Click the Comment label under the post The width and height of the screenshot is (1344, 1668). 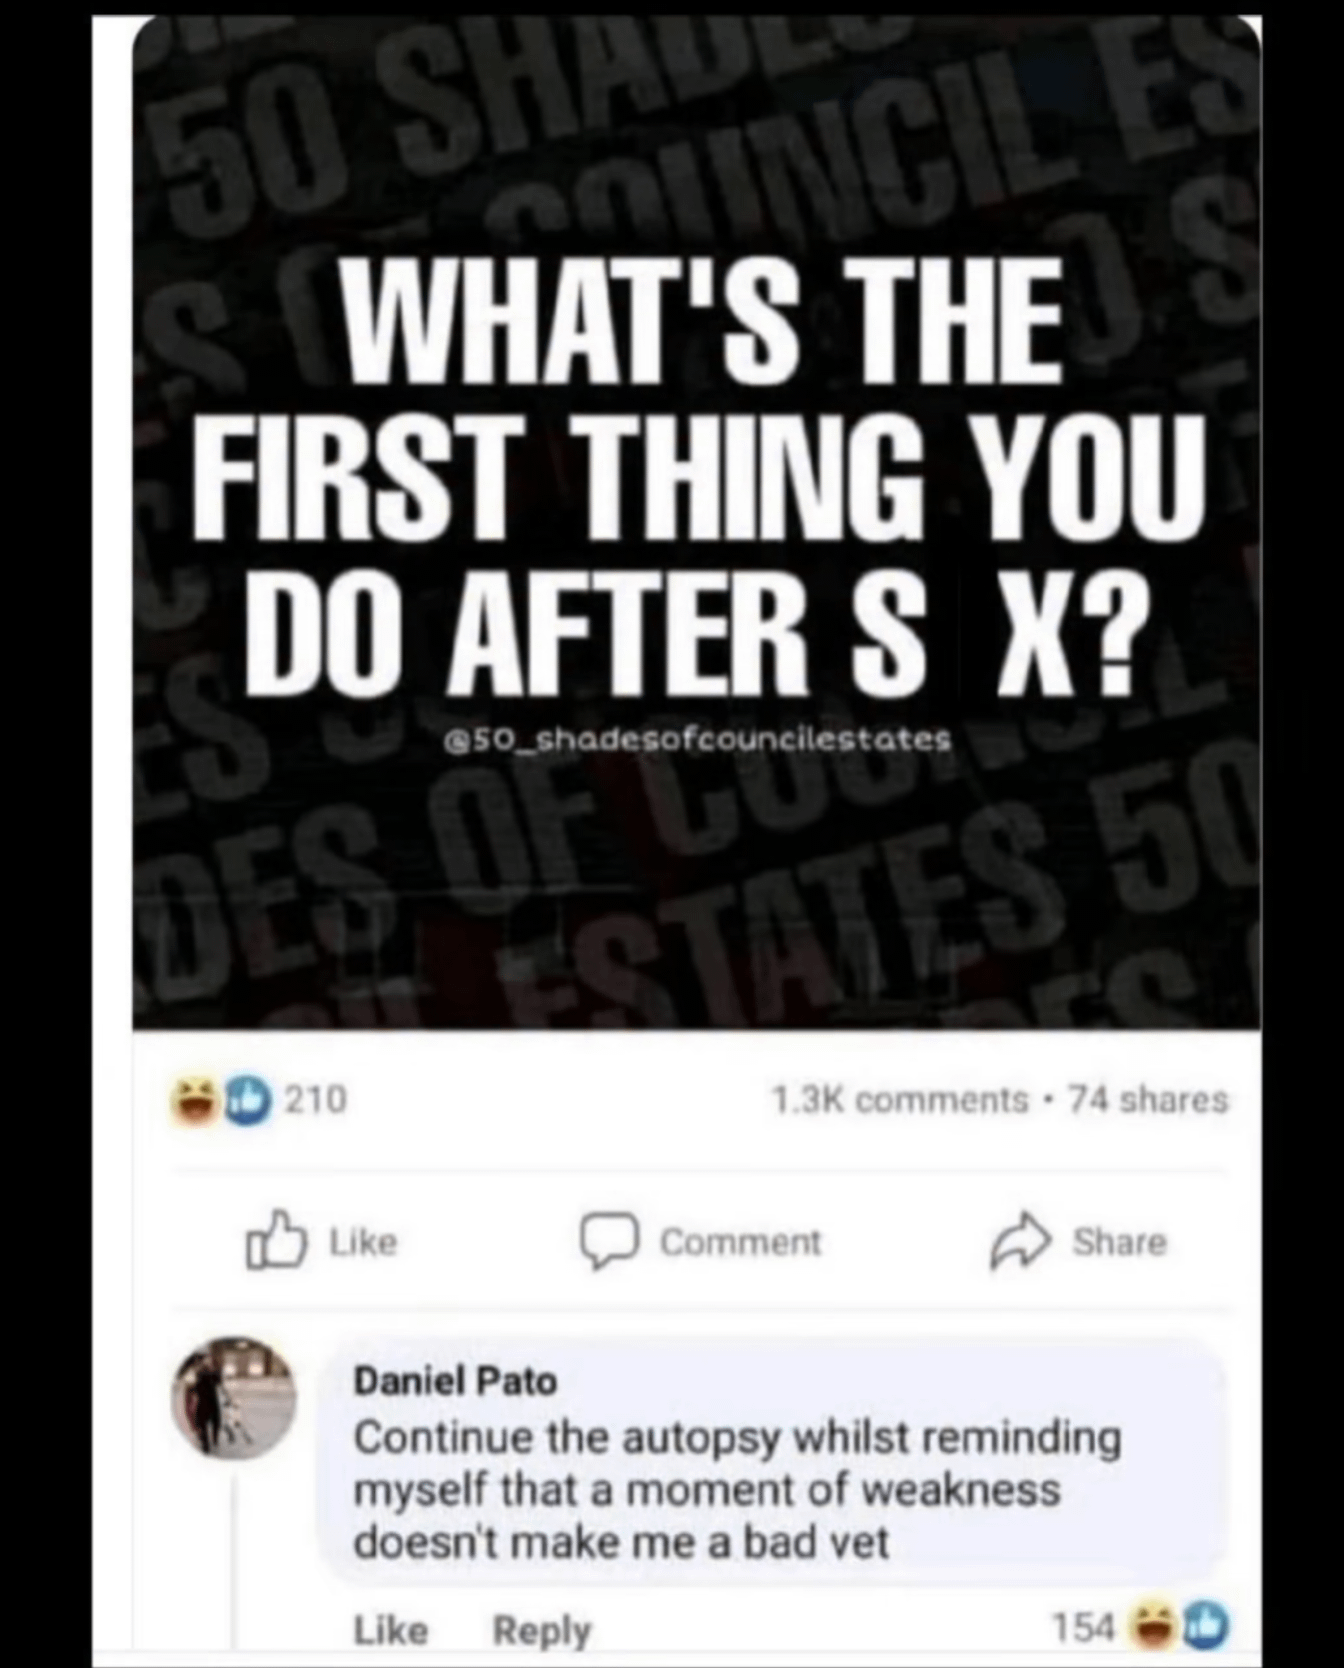point(740,1242)
